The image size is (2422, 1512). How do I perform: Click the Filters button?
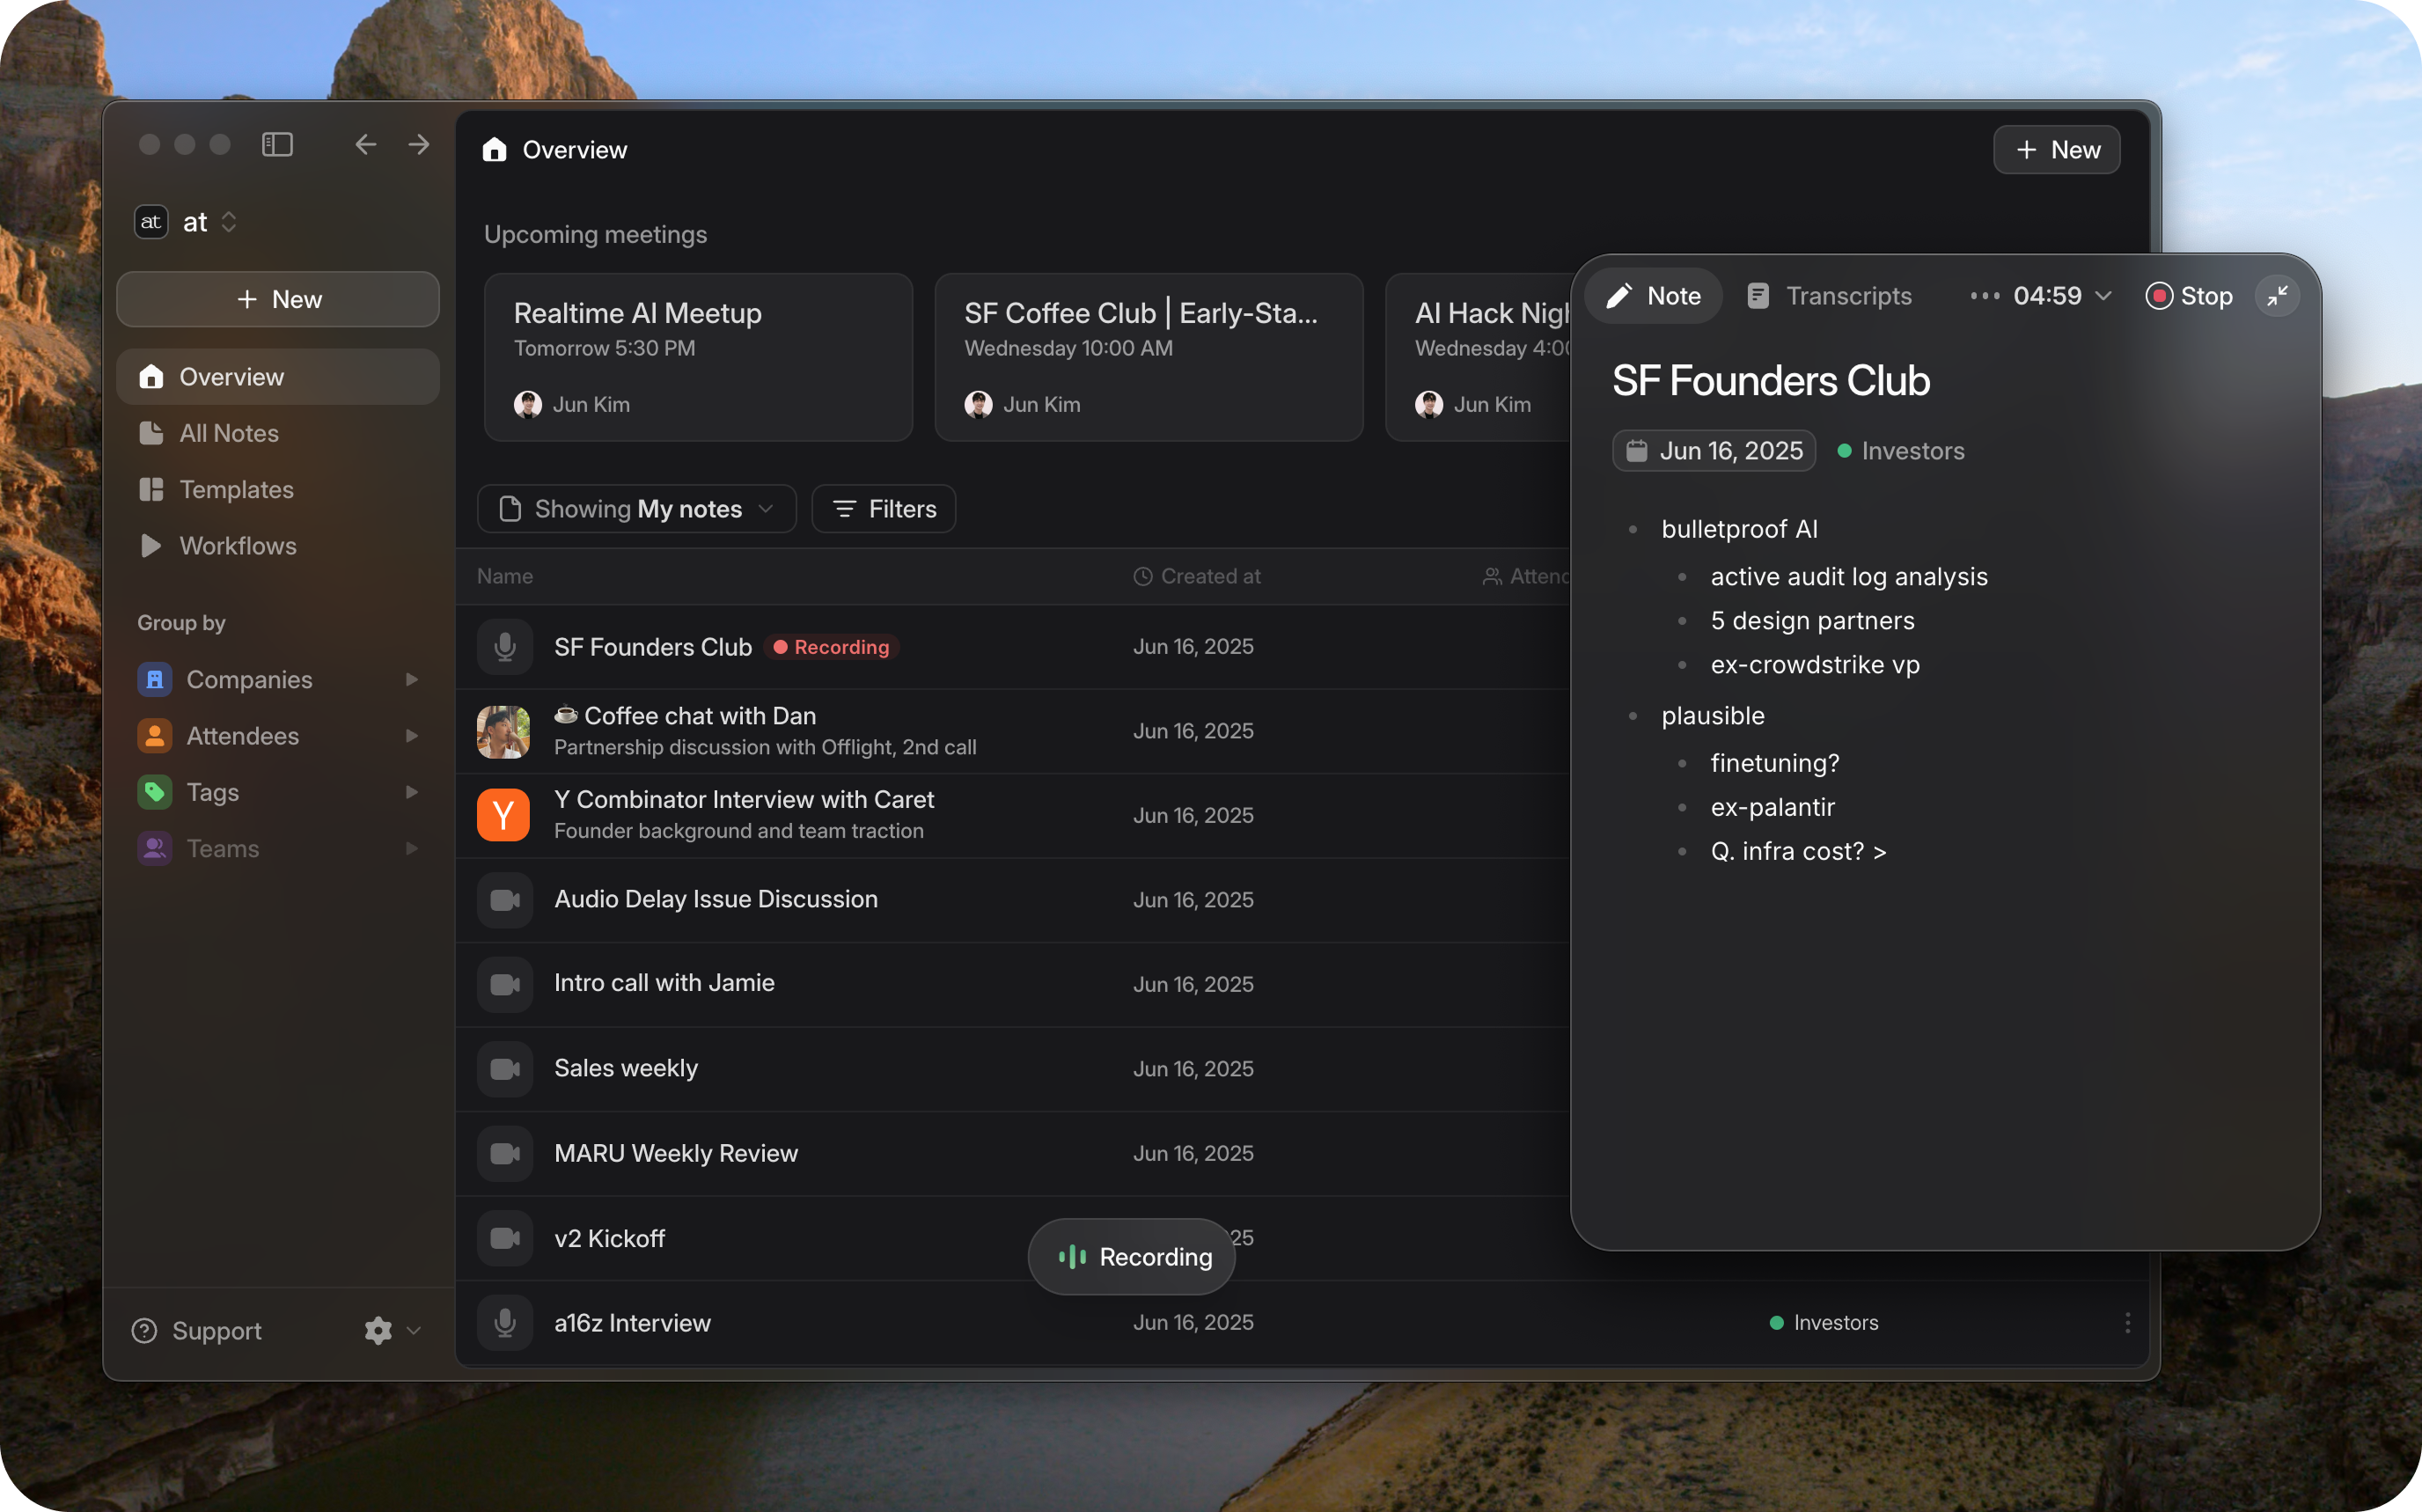click(884, 509)
